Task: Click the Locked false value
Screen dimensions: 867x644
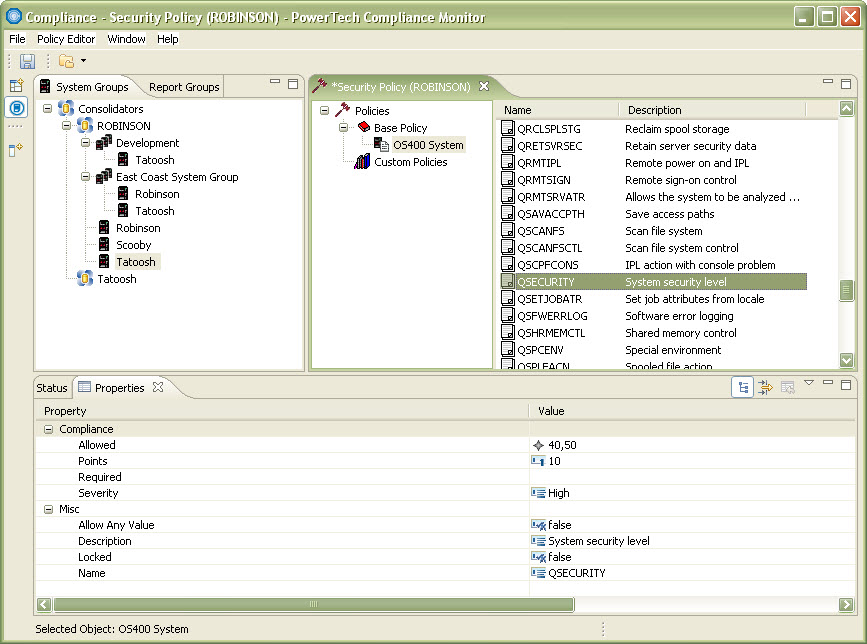Action: [x=560, y=557]
